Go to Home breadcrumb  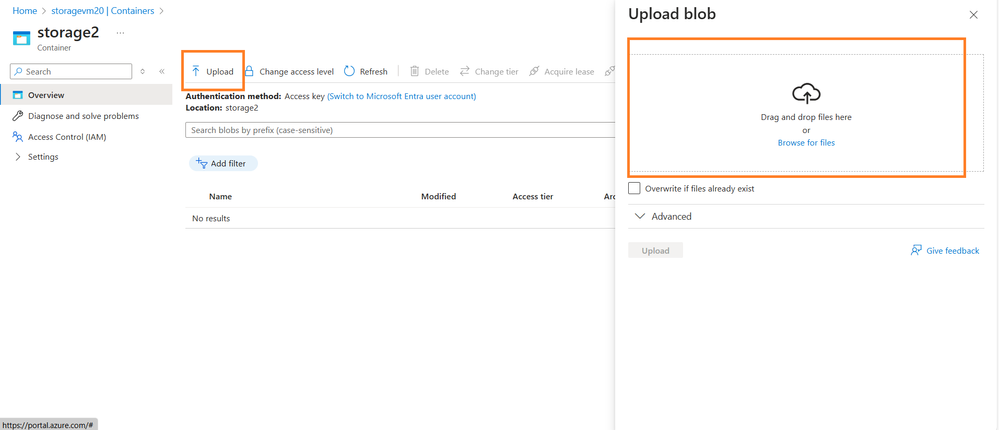(x=24, y=11)
